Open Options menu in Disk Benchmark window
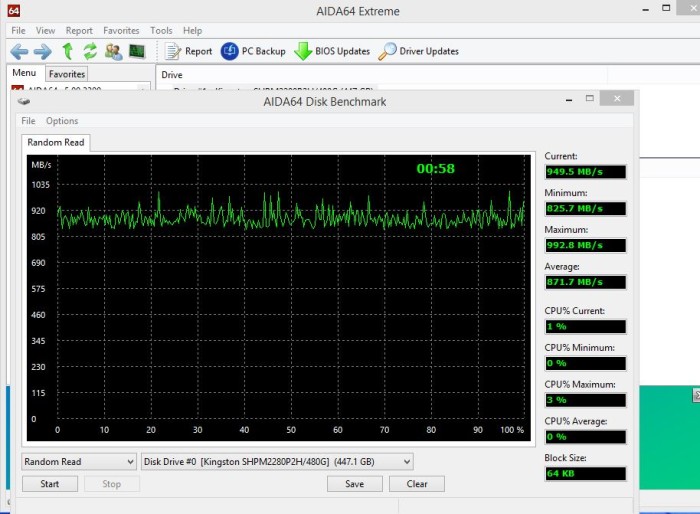Viewport: 700px width, 514px height. (62, 121)
